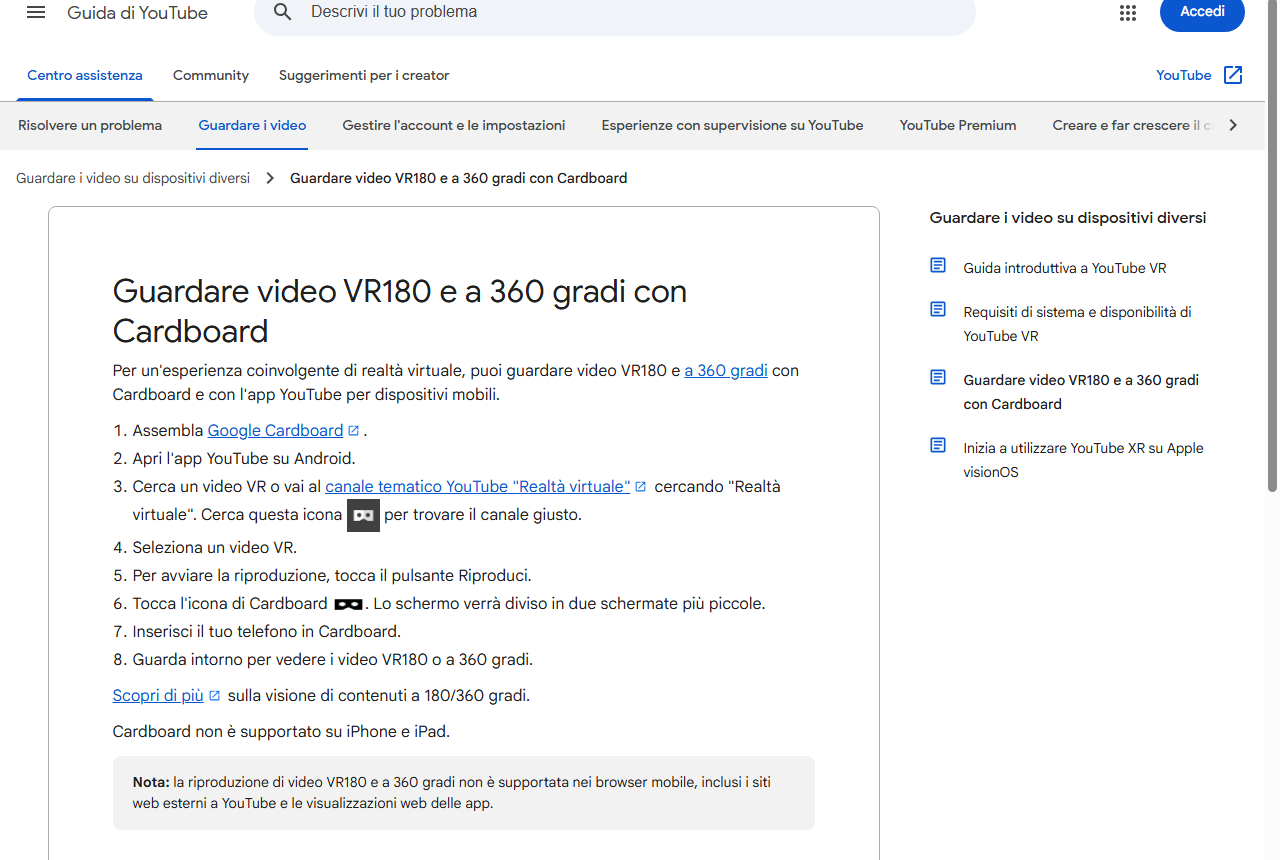The image size is (1280, 860).
Task: Click the sidebar heading about dispositivi diversi
Action: [1068, 218]
